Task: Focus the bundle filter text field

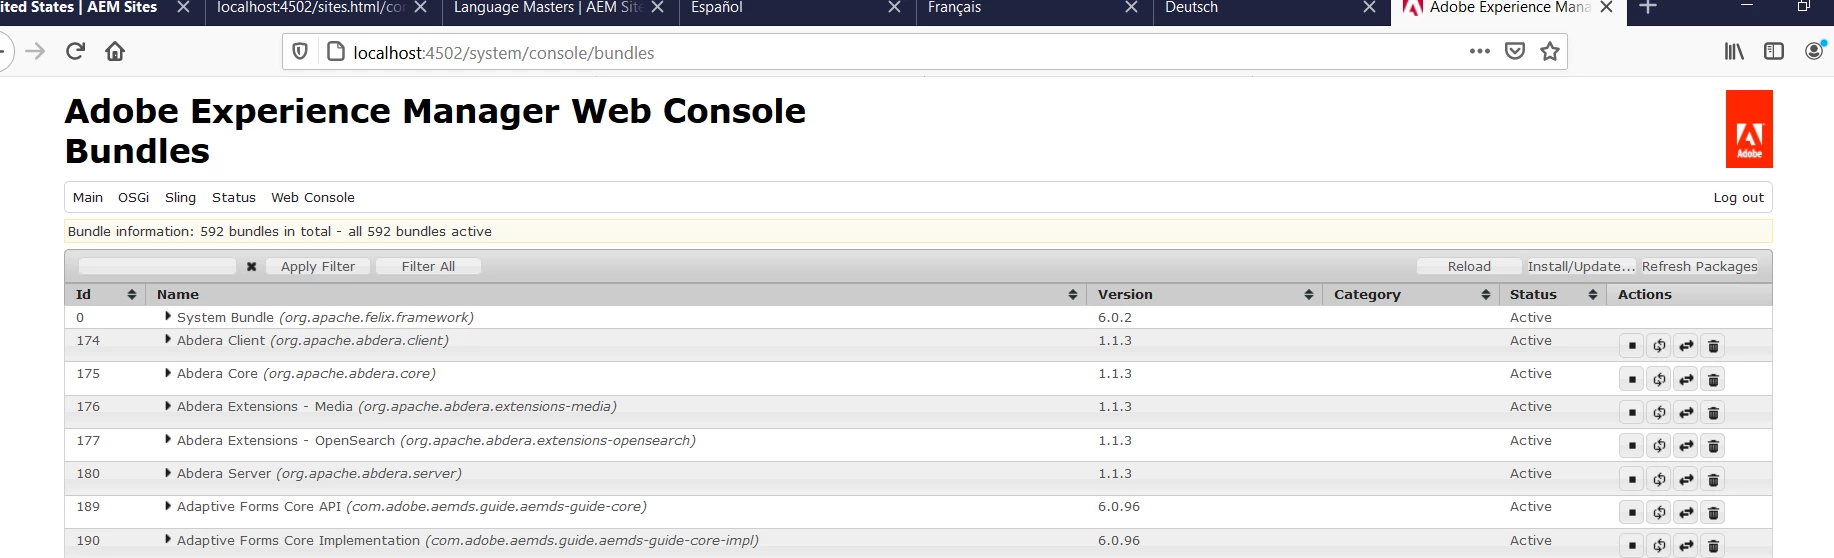Action: coord(157,266)
